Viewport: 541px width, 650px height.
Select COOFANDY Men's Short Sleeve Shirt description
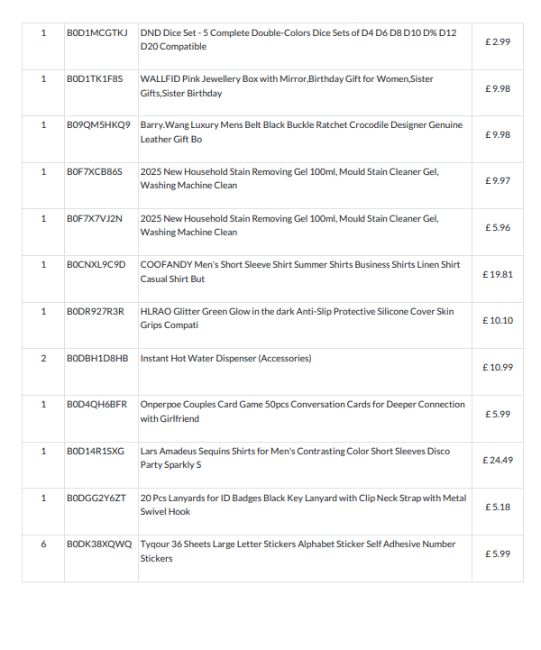(x=300, y=272)
